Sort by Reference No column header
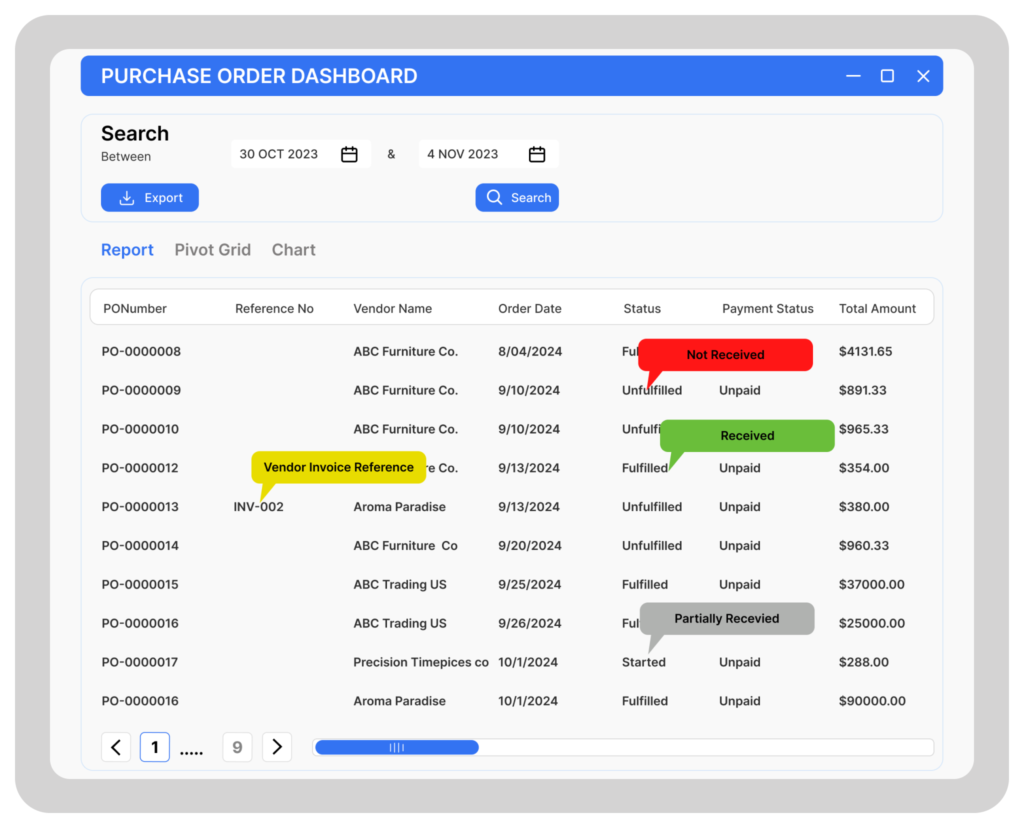Screen dimensions: 1024x828 (x=274, y=308)
